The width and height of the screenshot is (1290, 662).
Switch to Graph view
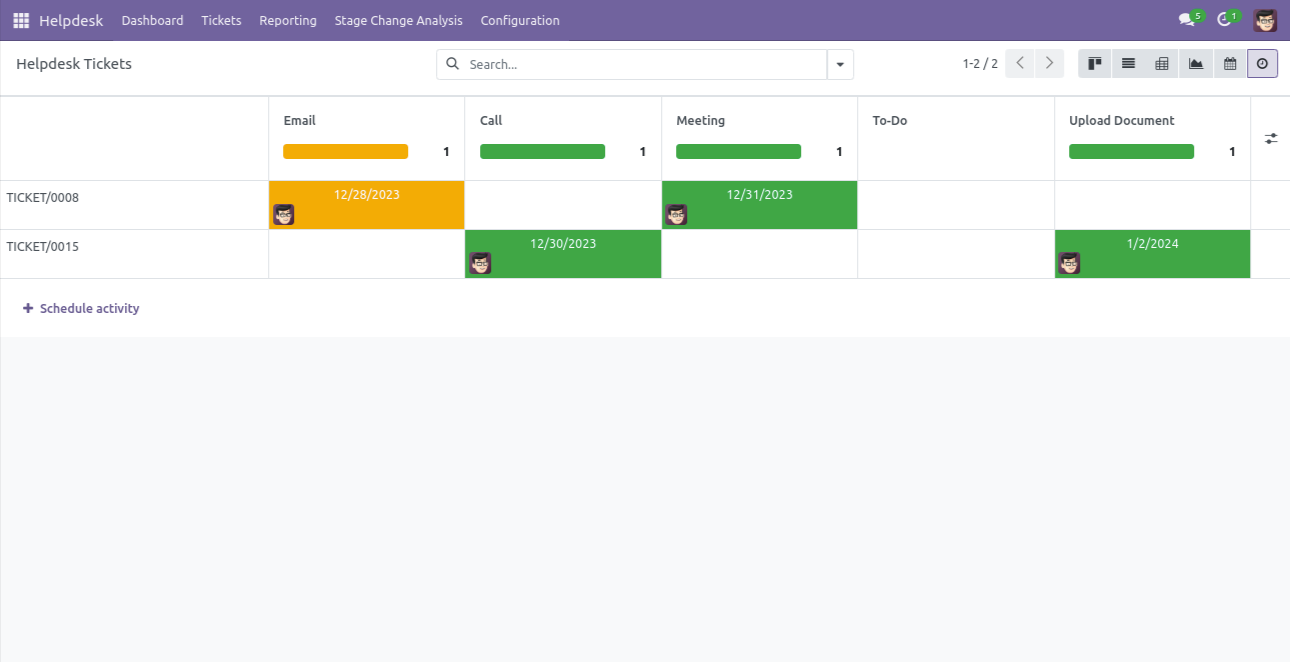pyautogui.click(x=1196, y=64)
